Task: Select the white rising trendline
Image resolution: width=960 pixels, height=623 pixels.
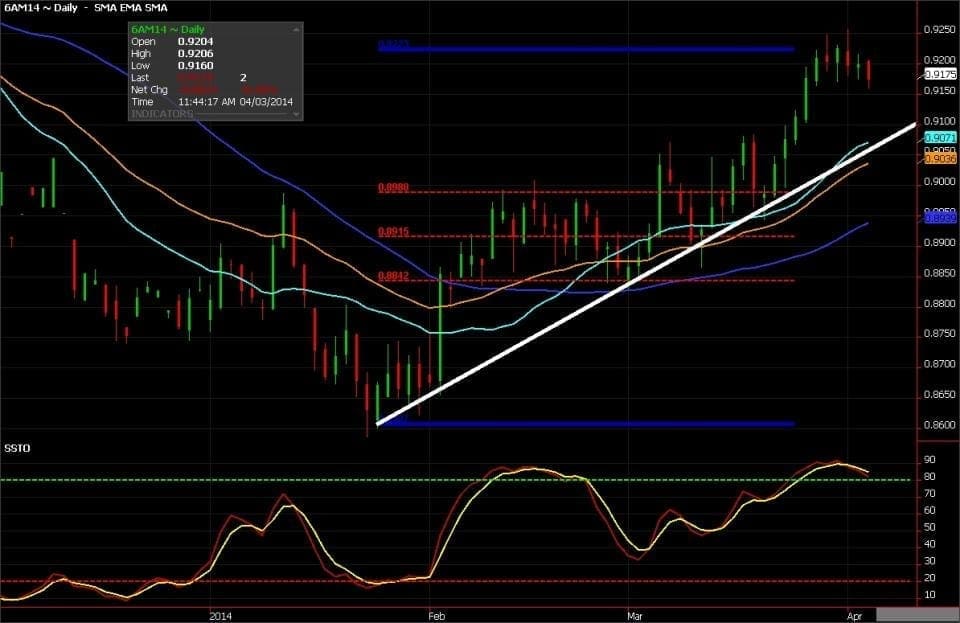Action: pos(646,274)
